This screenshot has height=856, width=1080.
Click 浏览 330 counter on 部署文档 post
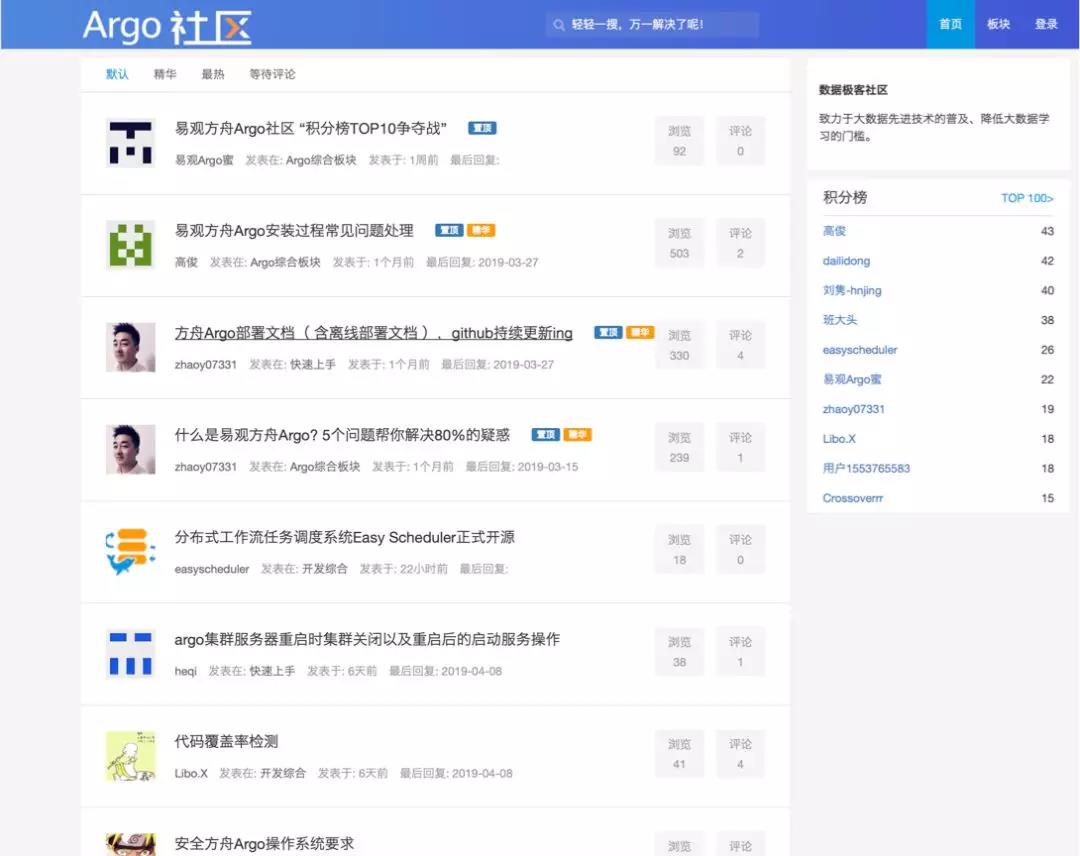click(x=679, y=346)
